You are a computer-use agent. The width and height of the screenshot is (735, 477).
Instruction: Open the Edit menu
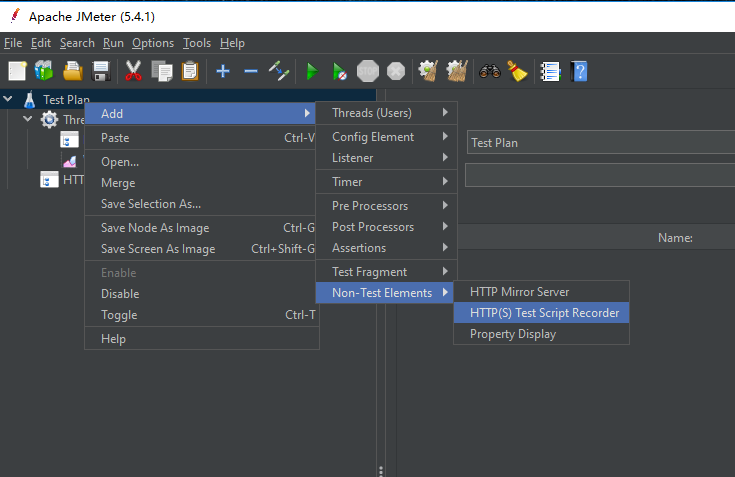pos(41,43)
